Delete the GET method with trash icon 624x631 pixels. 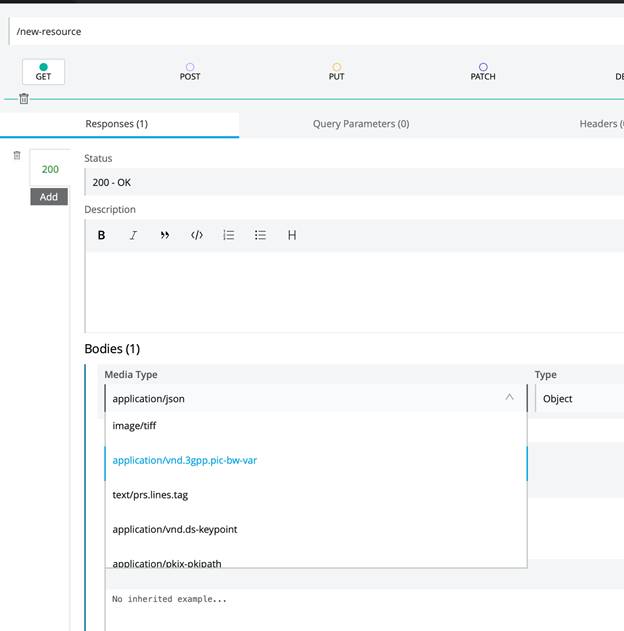click(24, 98)
